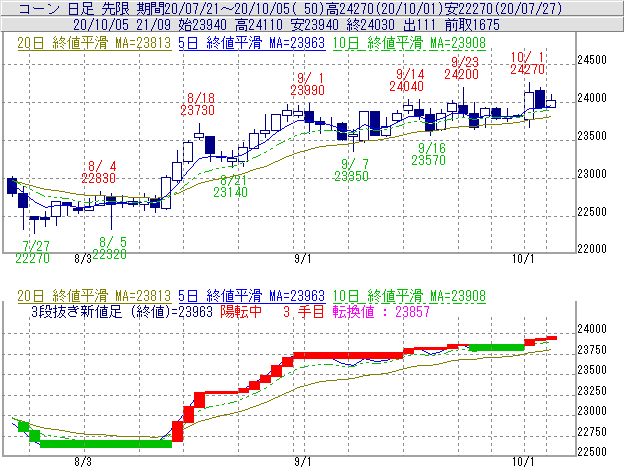624x474 pixels.
Task: Click the 9/14 24040 high label
Action: [407, 80]
